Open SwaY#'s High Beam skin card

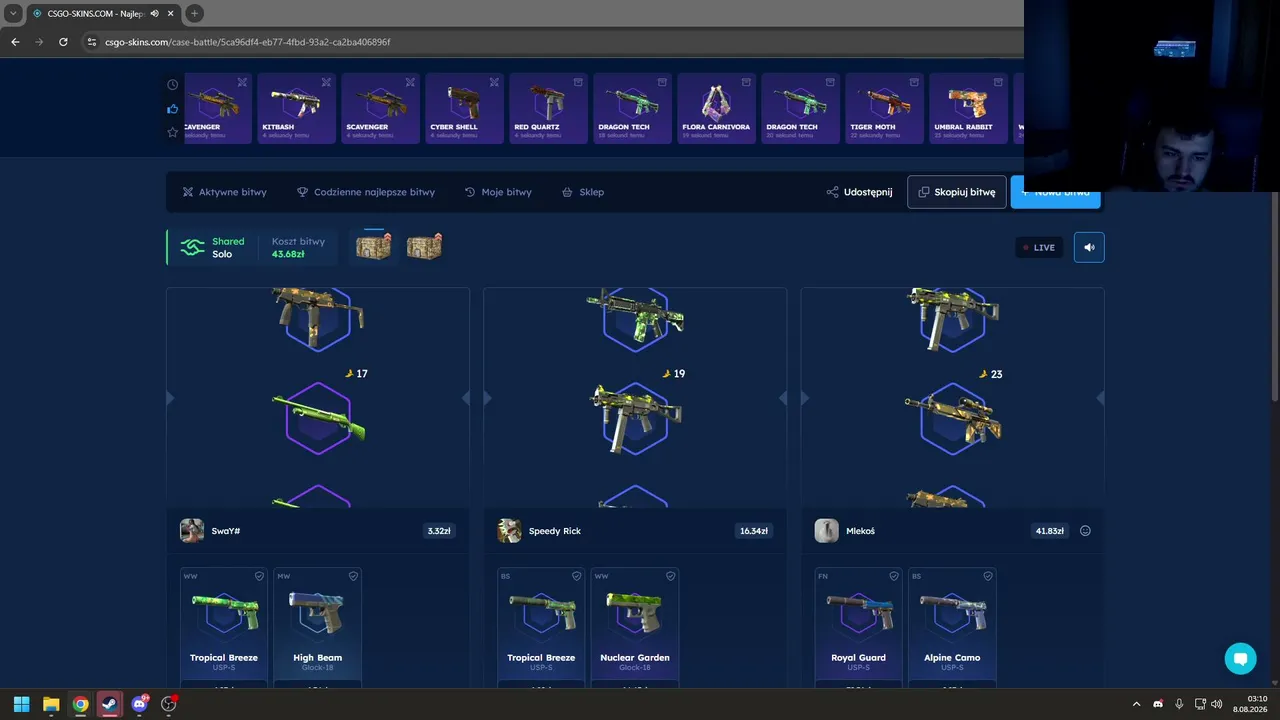[x=317, y=626]
